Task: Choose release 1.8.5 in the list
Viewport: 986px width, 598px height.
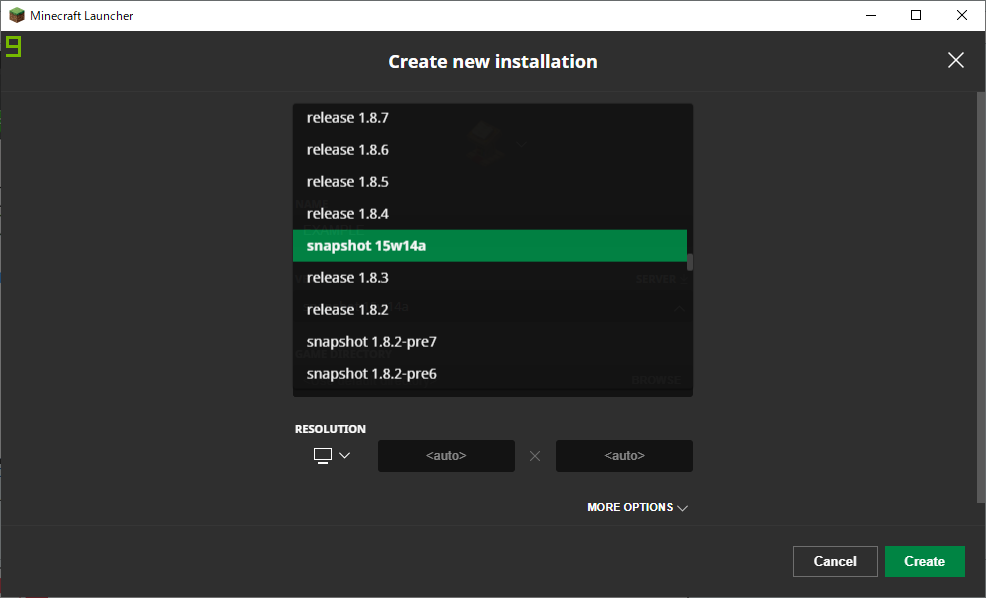Action: coord(490,182)
